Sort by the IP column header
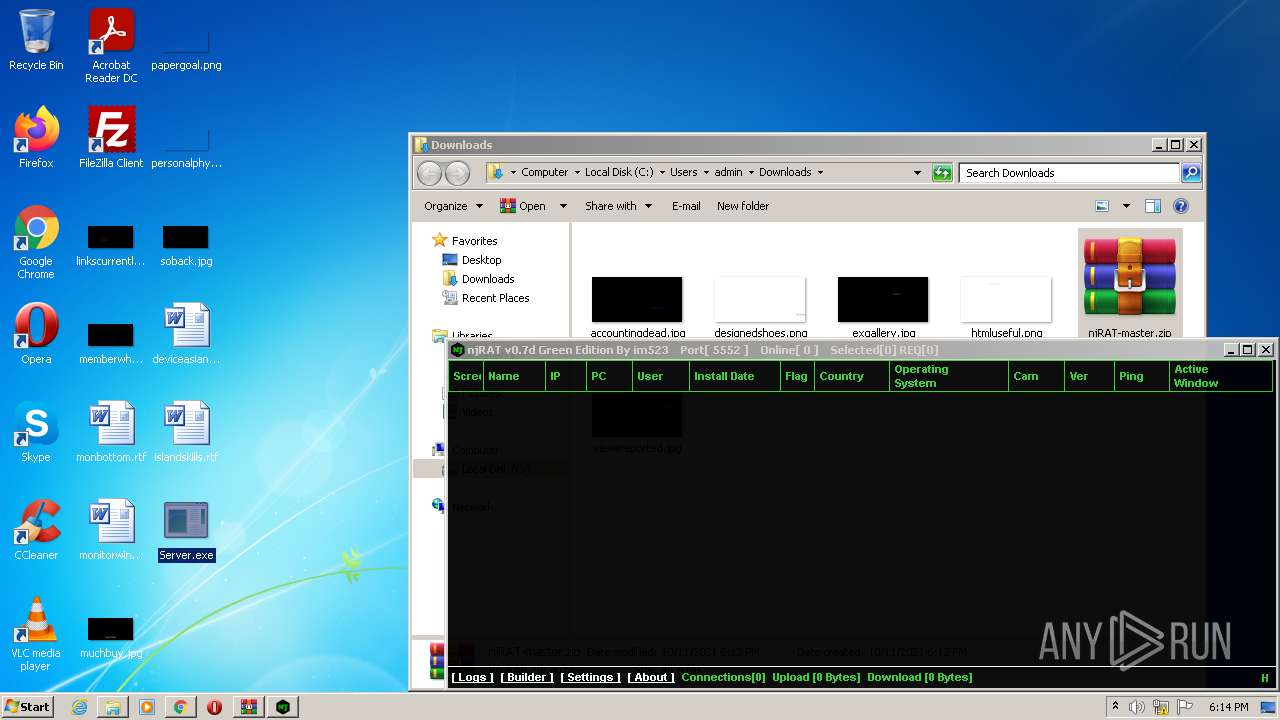The height and width of the screenshot is (720, 1280). (x=566, y=376)
